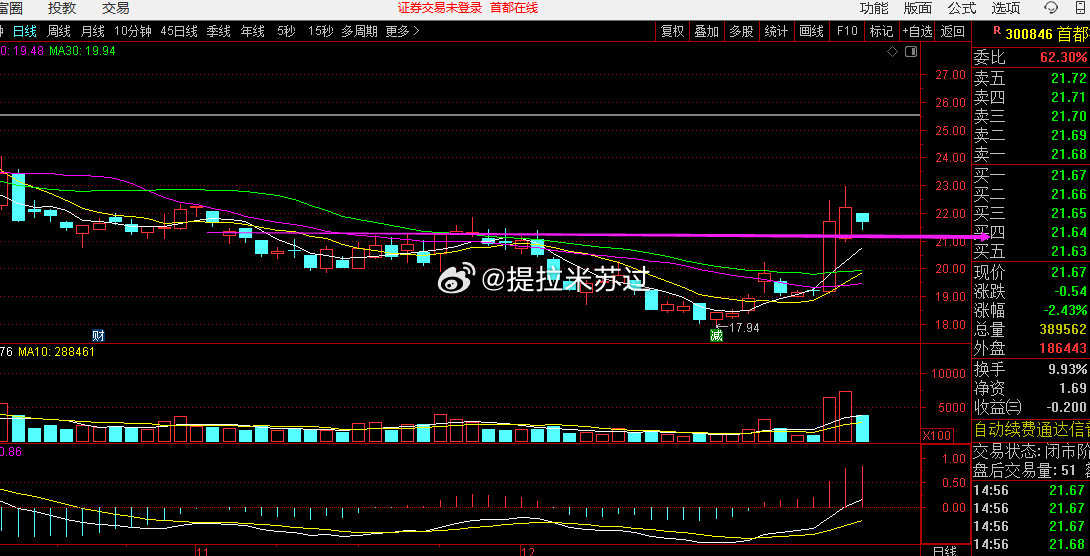Click the 统计 statistics button

[x=776, y=31]
